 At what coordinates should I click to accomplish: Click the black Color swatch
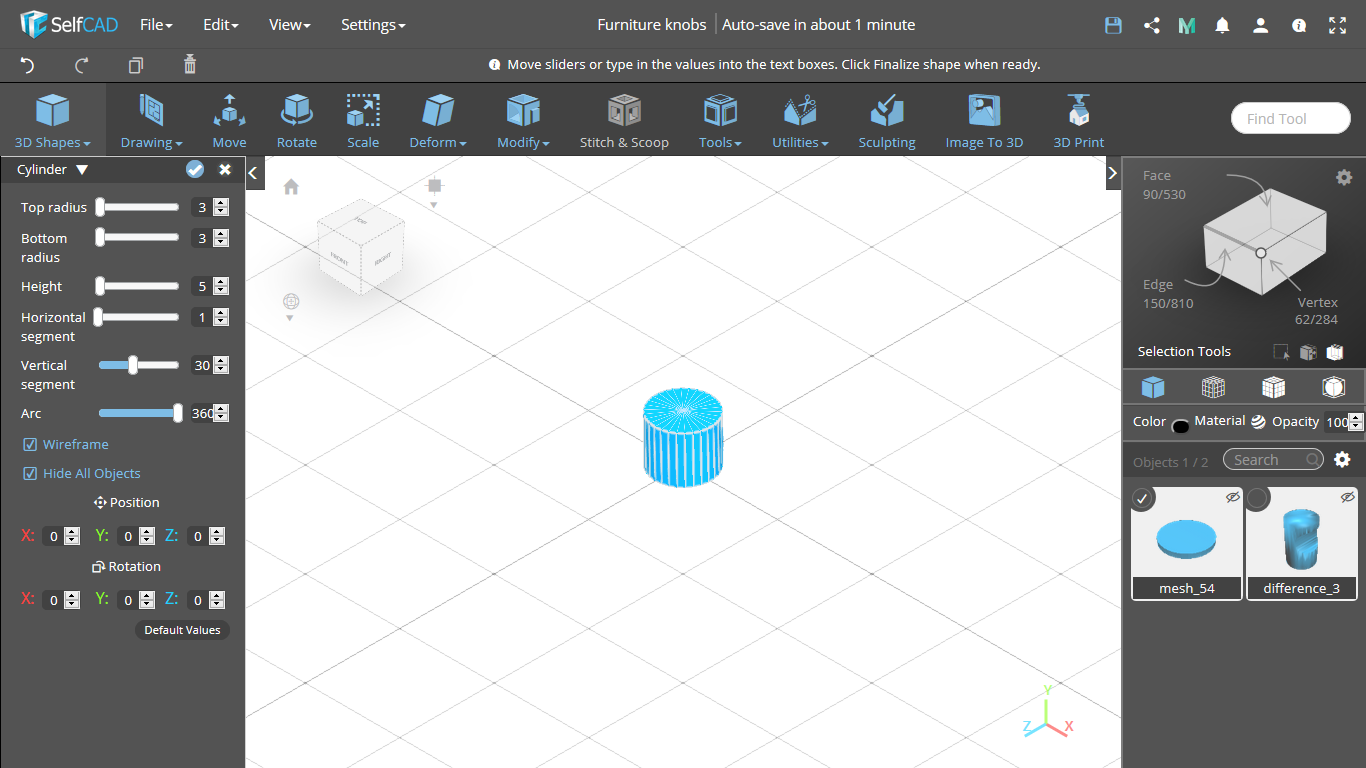pyautogui.click(x=1180, y=426)
